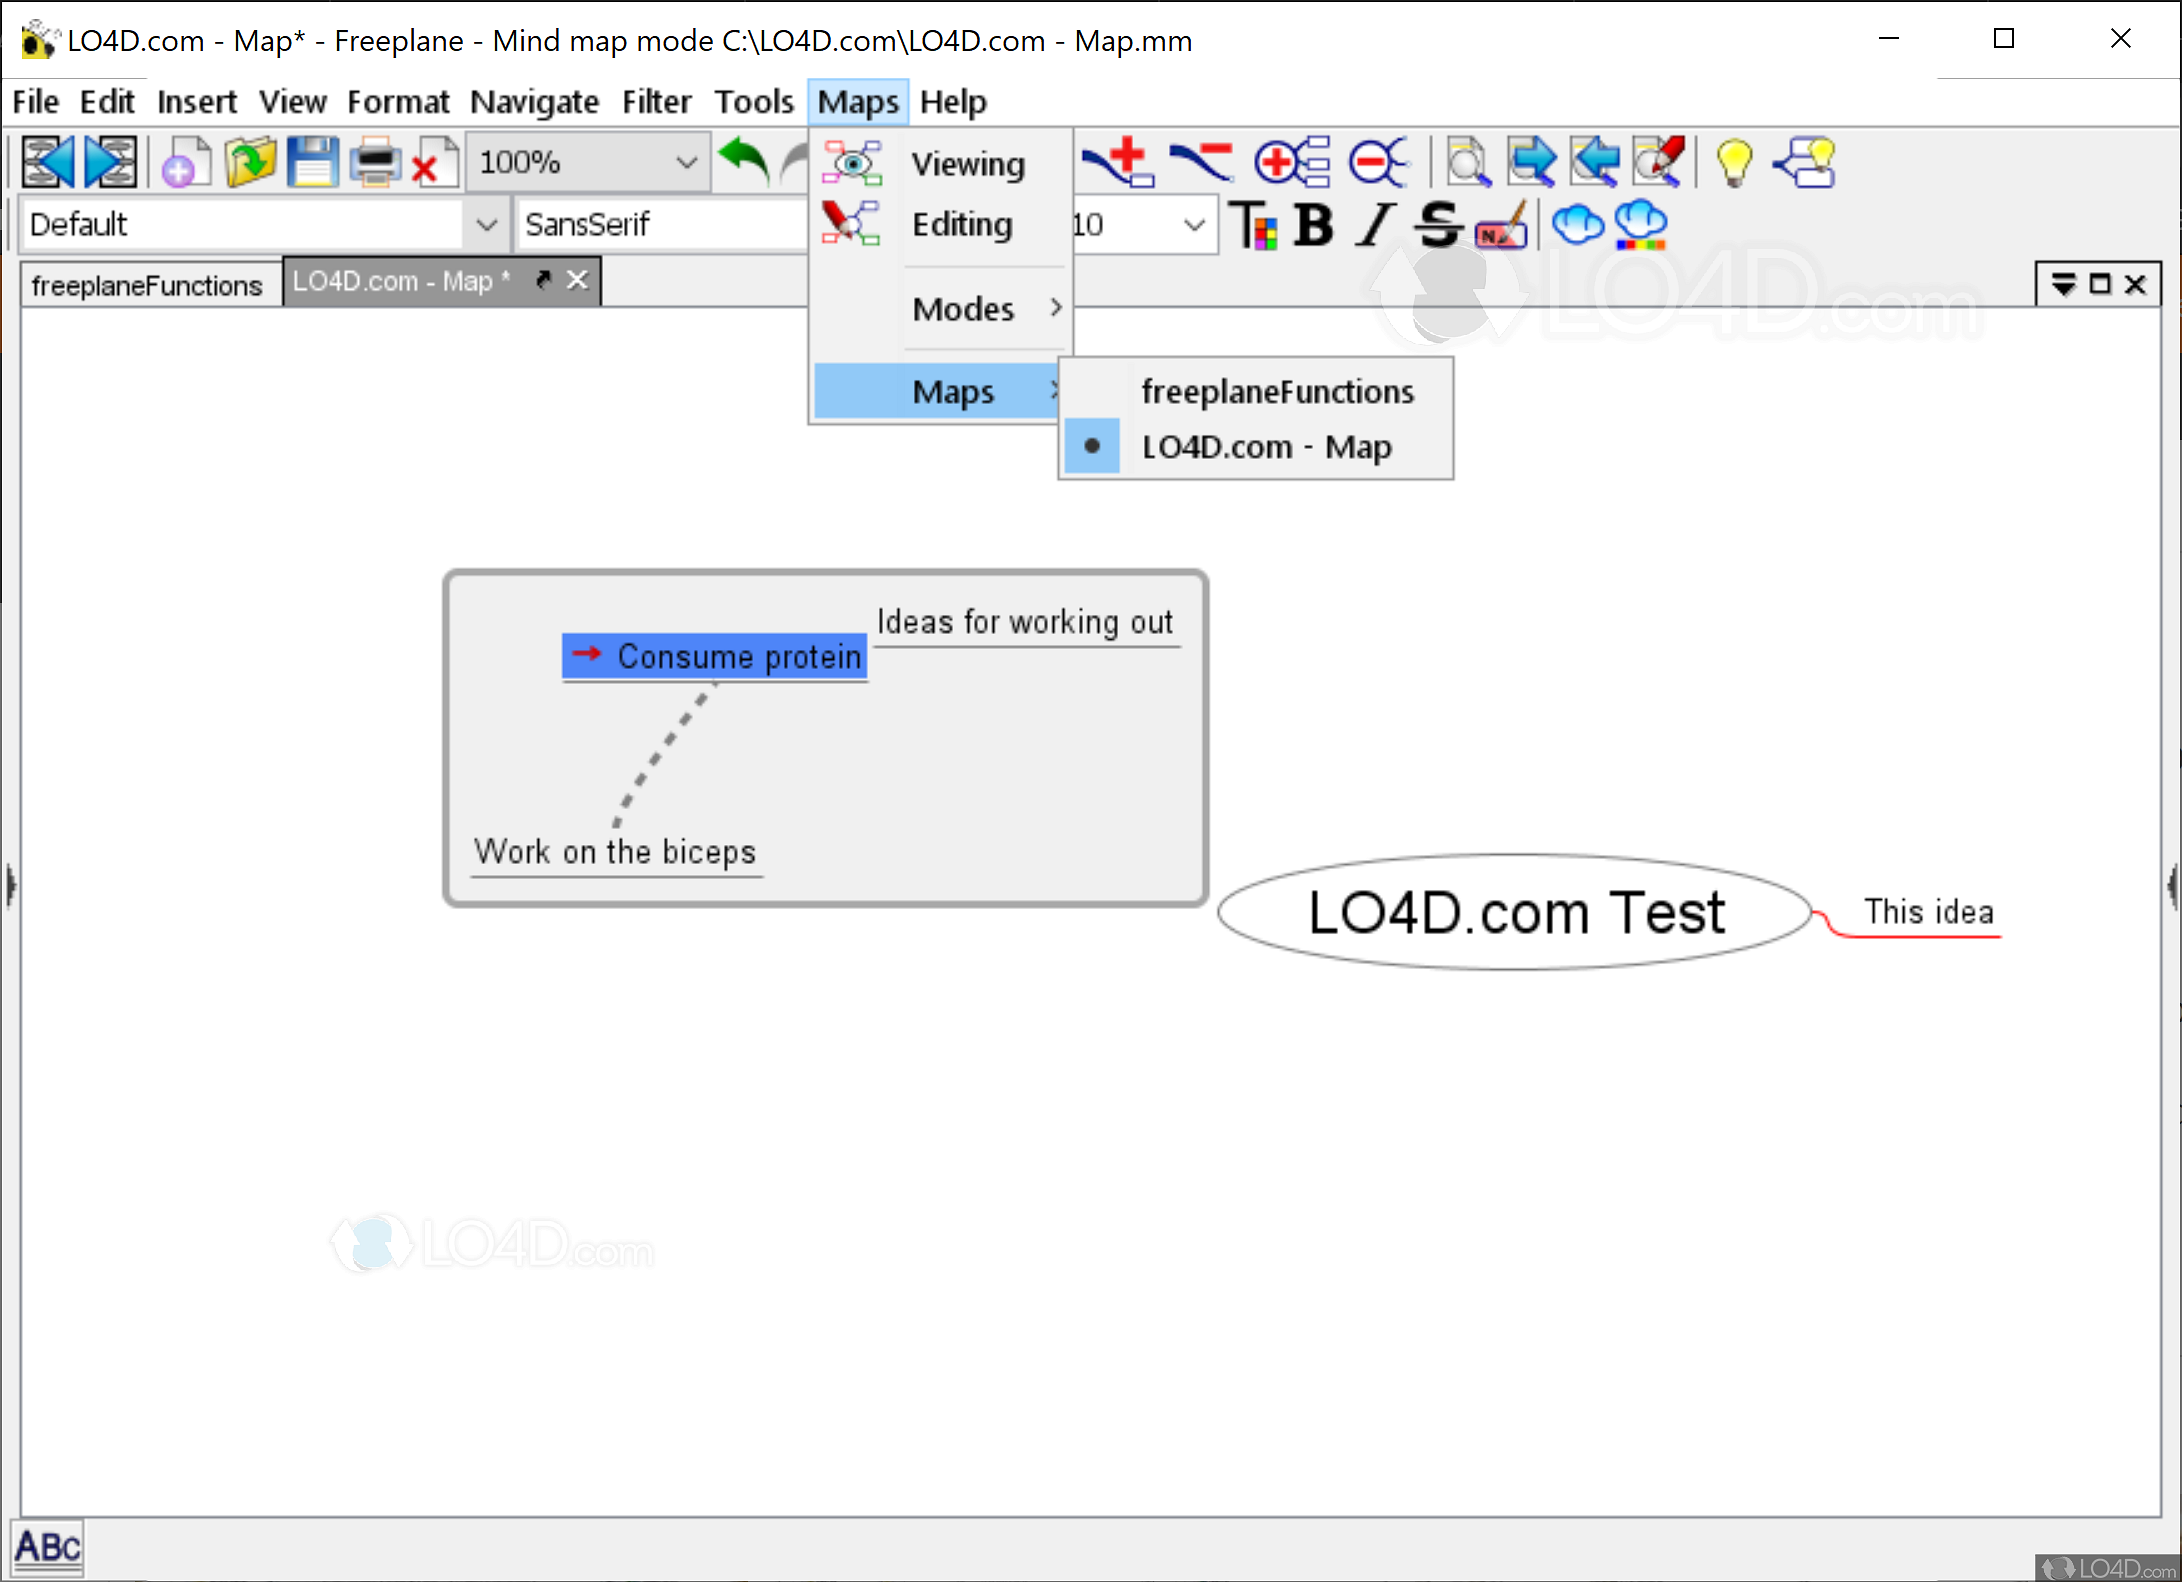Save the map with the floppy disk icon
The image size is (2182, 1582).
click(313, 162)
